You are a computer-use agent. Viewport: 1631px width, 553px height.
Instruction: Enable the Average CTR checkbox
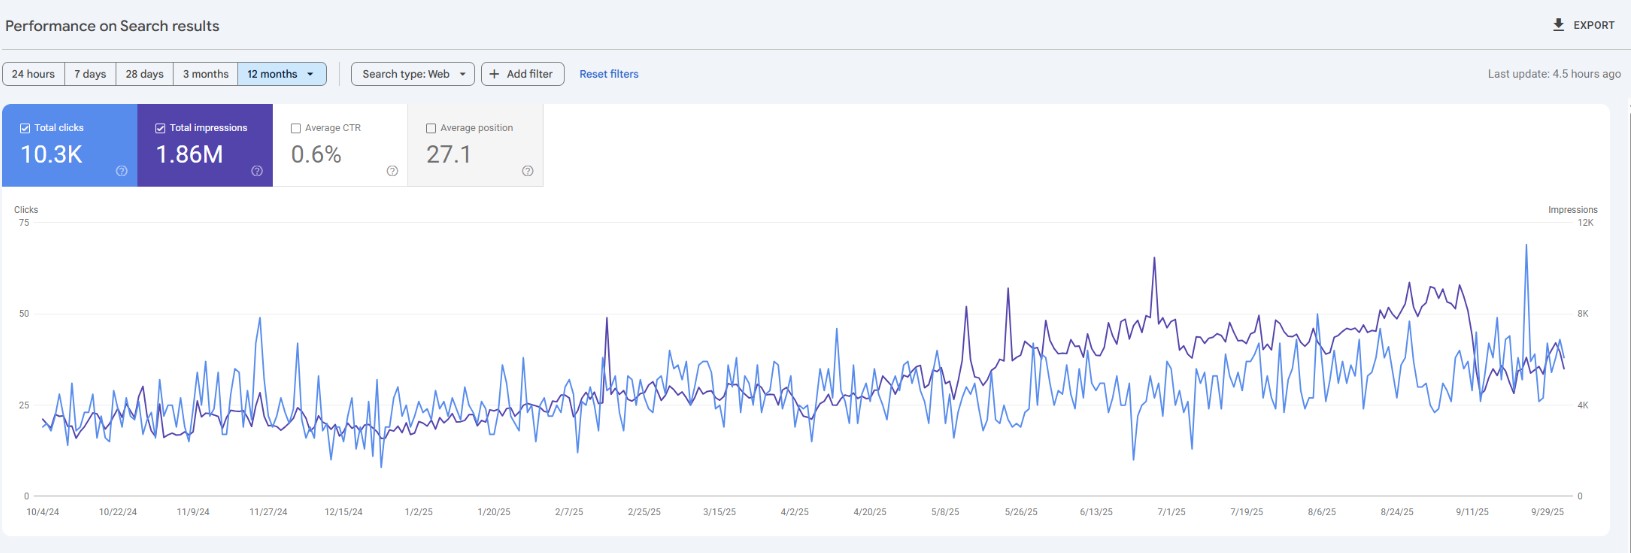click(x=296, y=128)
